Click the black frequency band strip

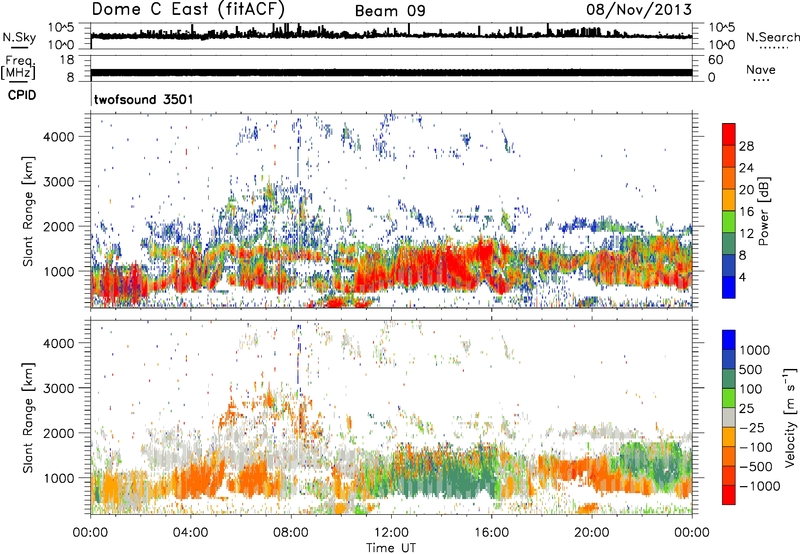[391, 72]
